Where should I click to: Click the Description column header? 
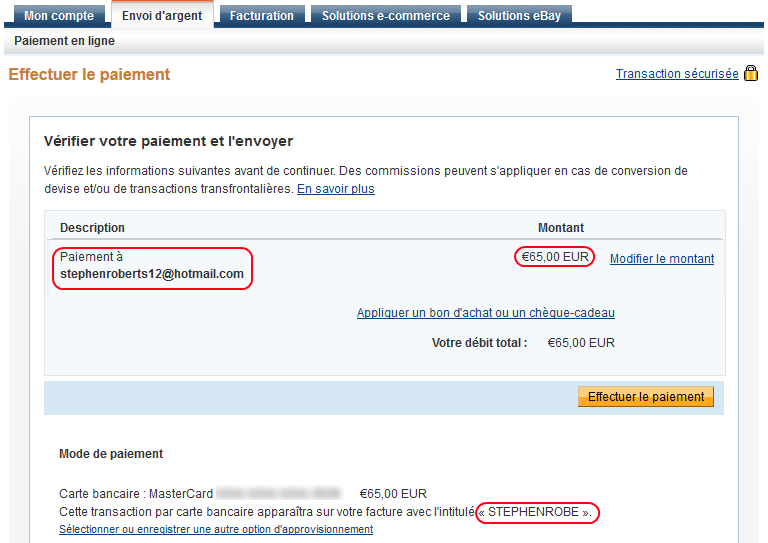(92, 228)
